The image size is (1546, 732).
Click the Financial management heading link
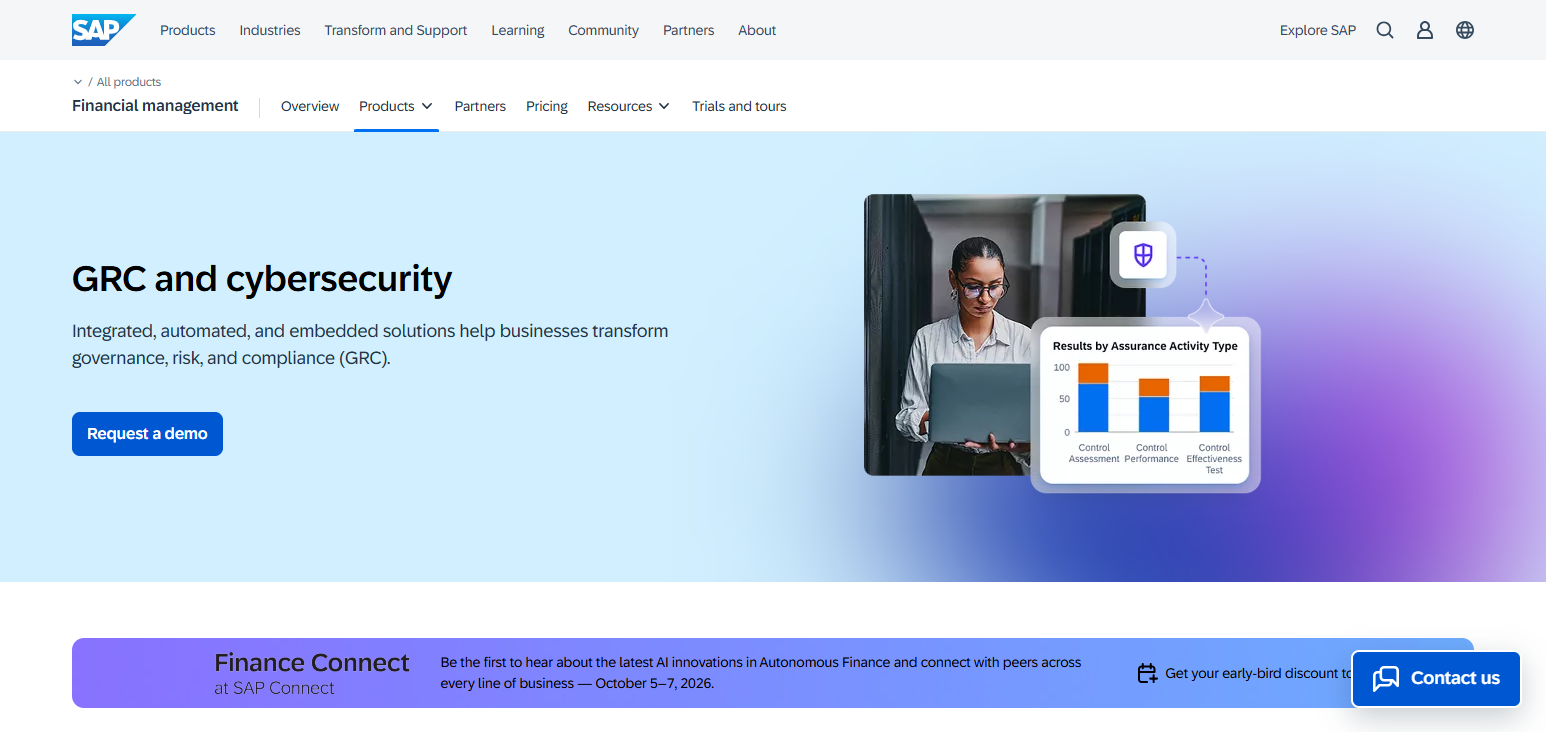(x=155, y=106)
